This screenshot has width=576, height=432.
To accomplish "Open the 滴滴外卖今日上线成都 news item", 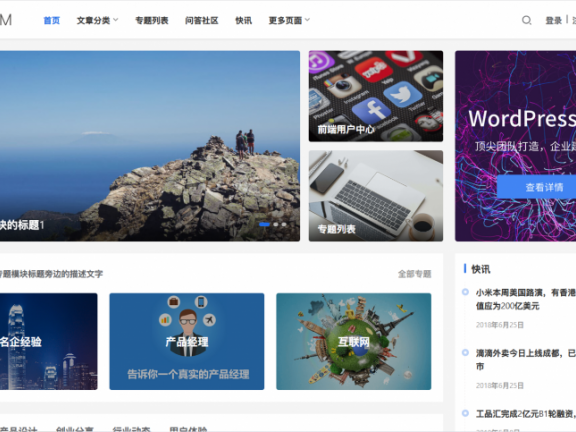I will click(x=526, y=360).
